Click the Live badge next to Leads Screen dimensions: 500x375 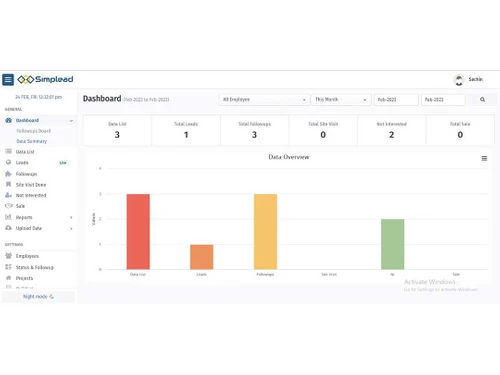click(x=63, y=163)
